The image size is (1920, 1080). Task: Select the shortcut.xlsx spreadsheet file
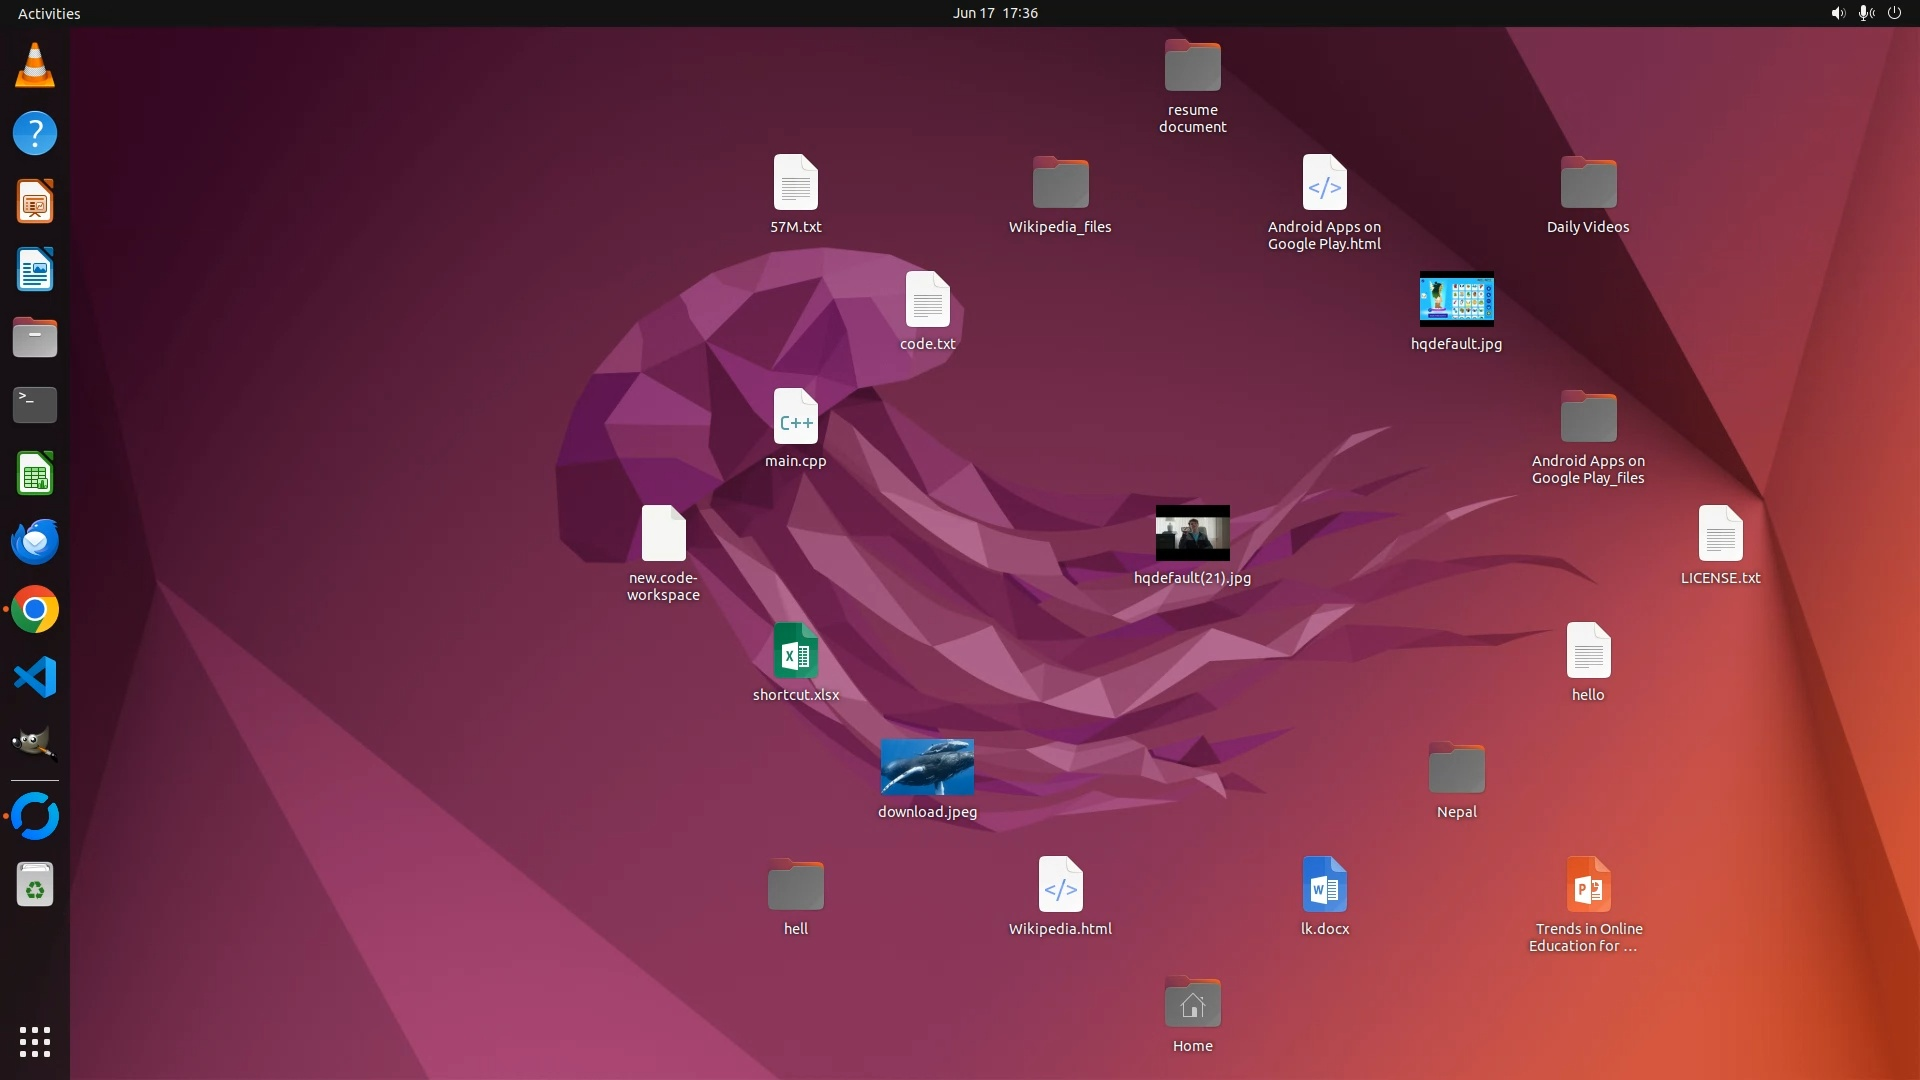coord(795,651)
